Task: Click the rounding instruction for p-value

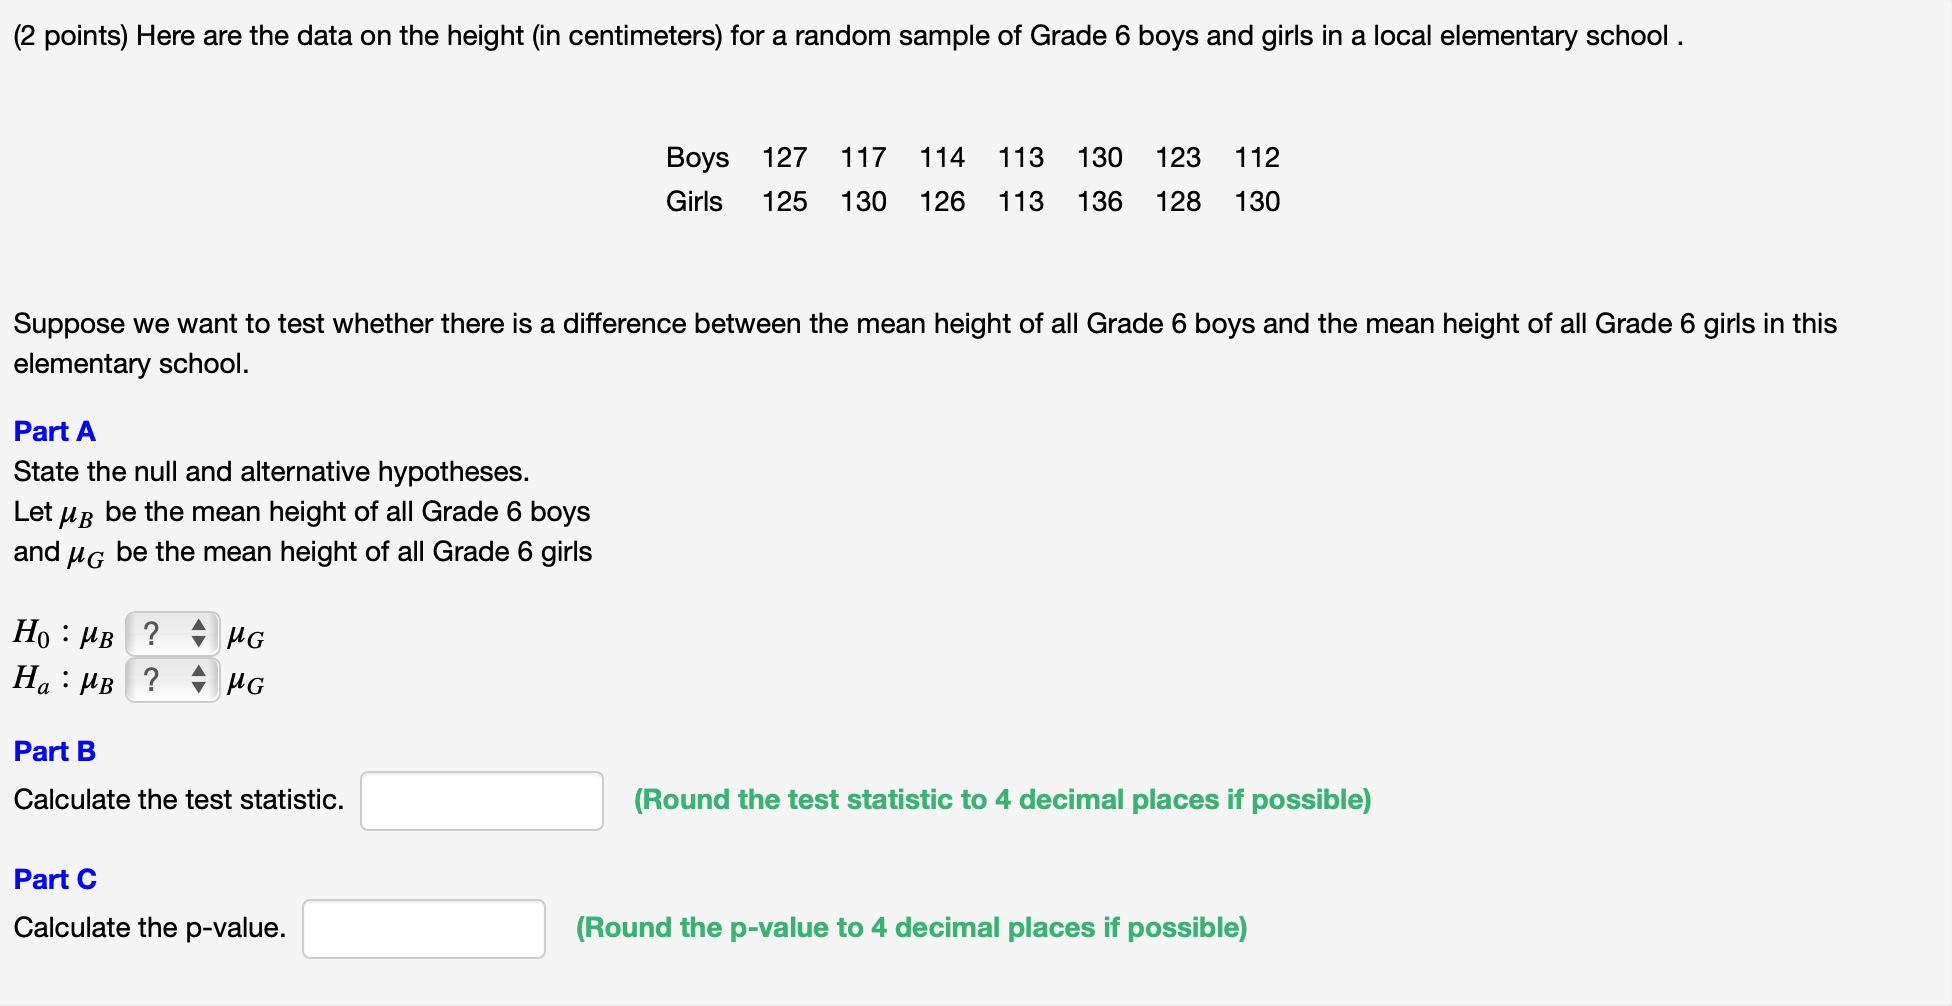Action: (911, 928)
